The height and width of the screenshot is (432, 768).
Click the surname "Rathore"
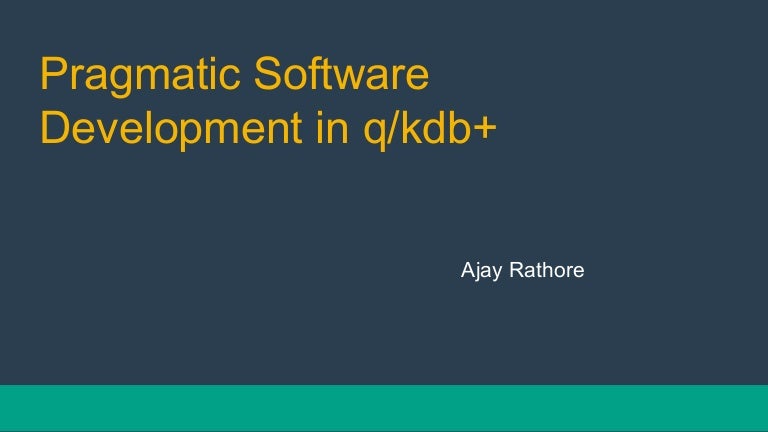coord(546,271)
